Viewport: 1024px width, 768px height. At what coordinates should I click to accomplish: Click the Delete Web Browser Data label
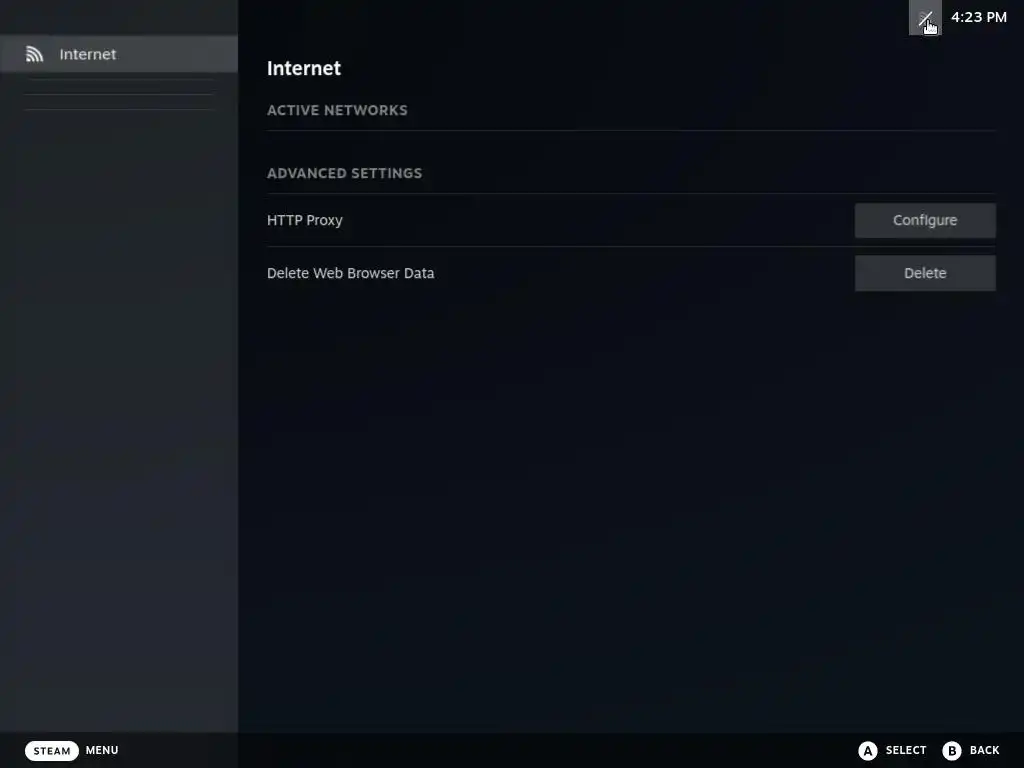click(x=350, y=273)
